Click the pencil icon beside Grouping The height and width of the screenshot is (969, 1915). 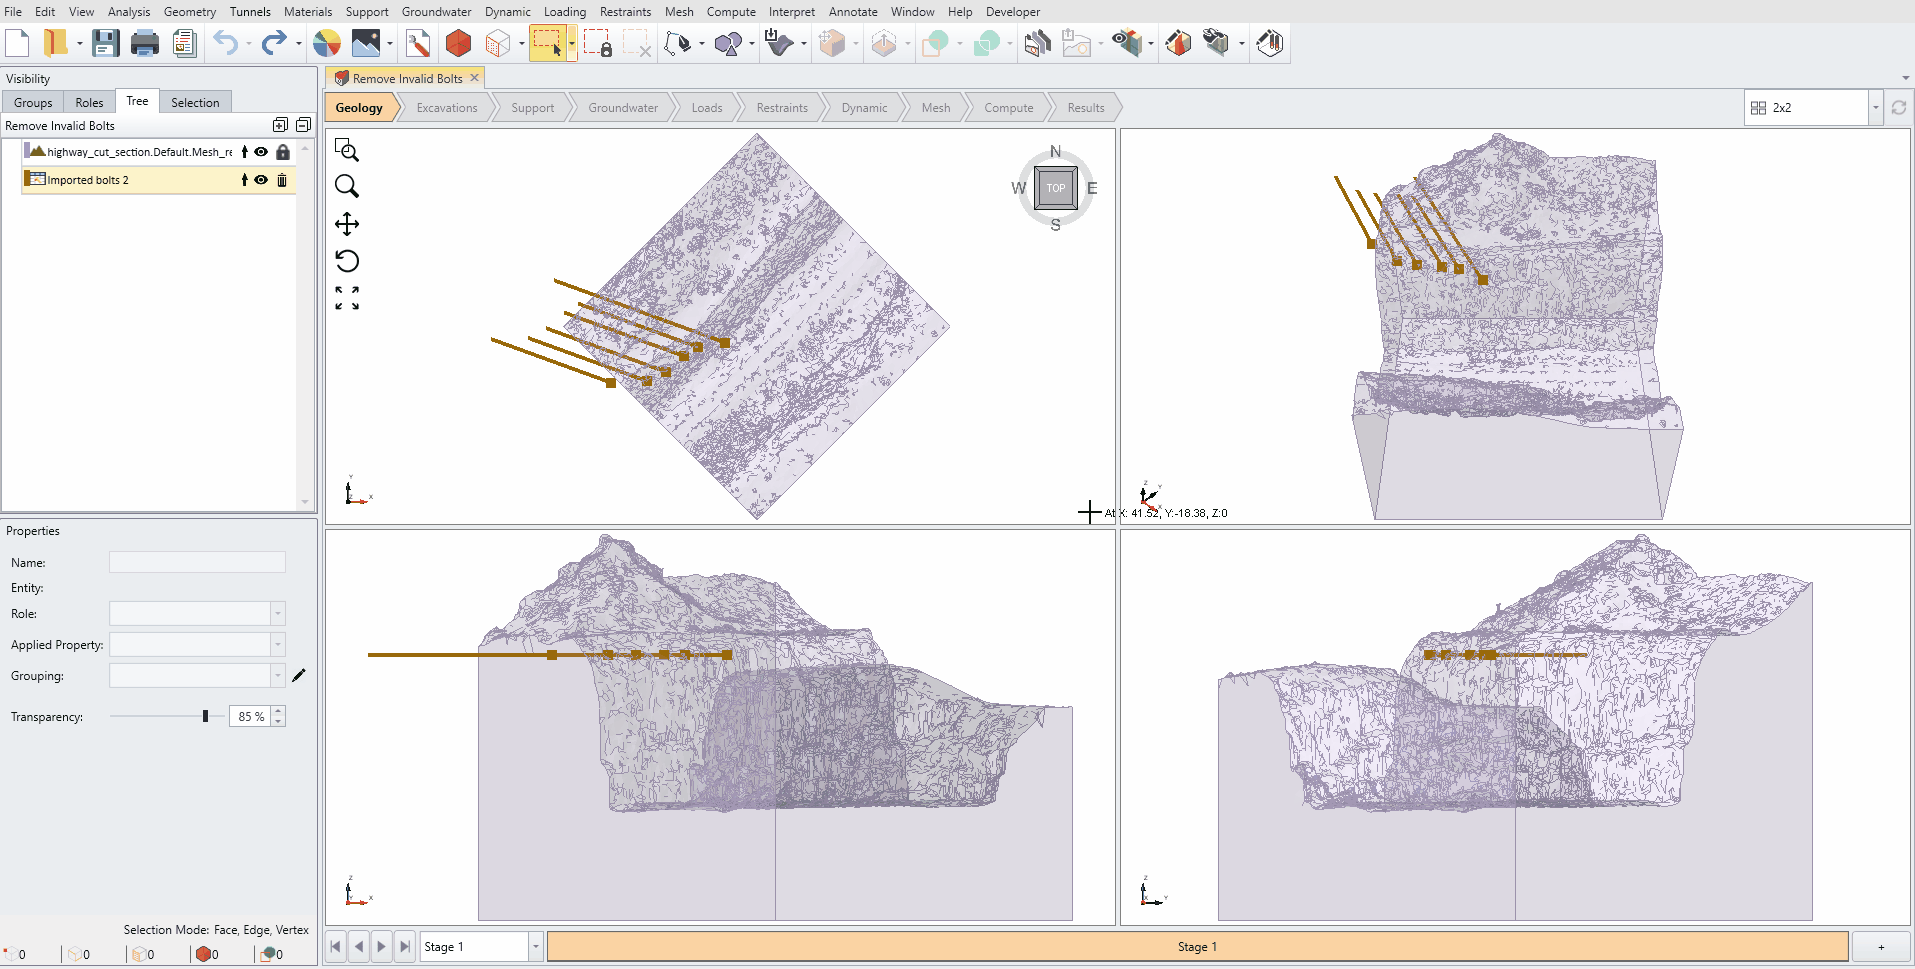(x=298, y=676)
